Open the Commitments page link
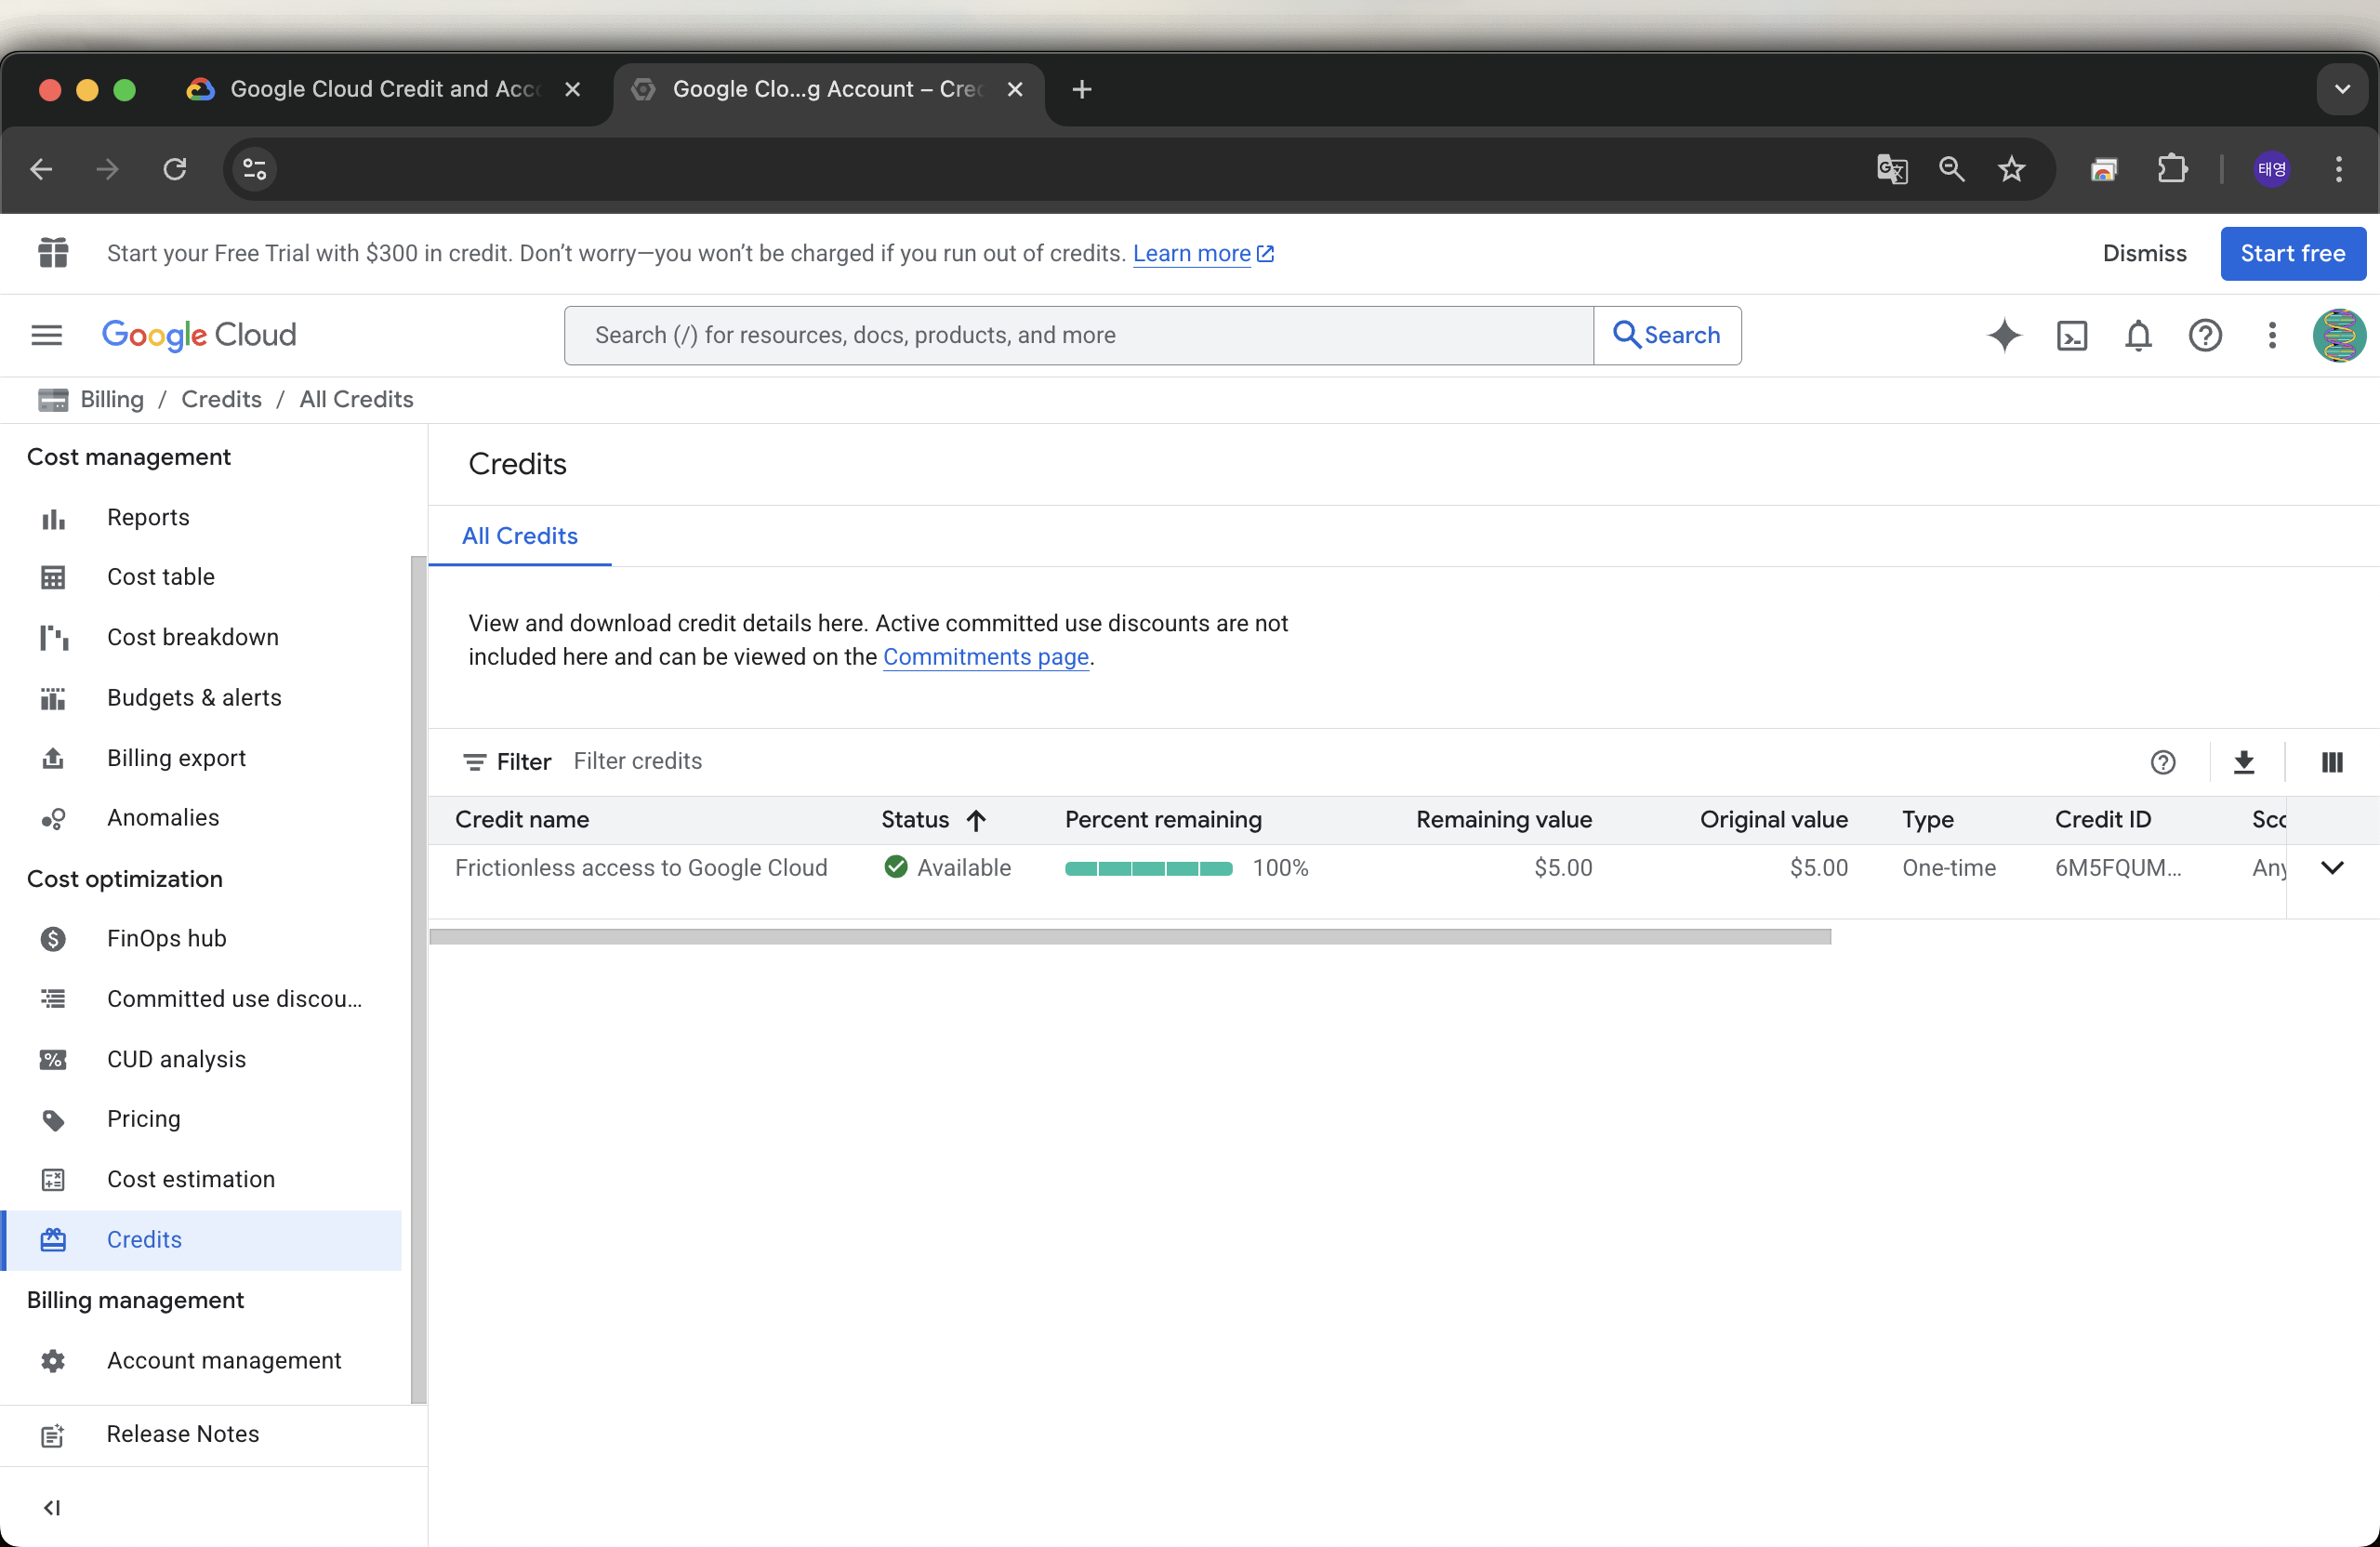Viewport: 2380px width, 1547px height. tap(985, 657)
